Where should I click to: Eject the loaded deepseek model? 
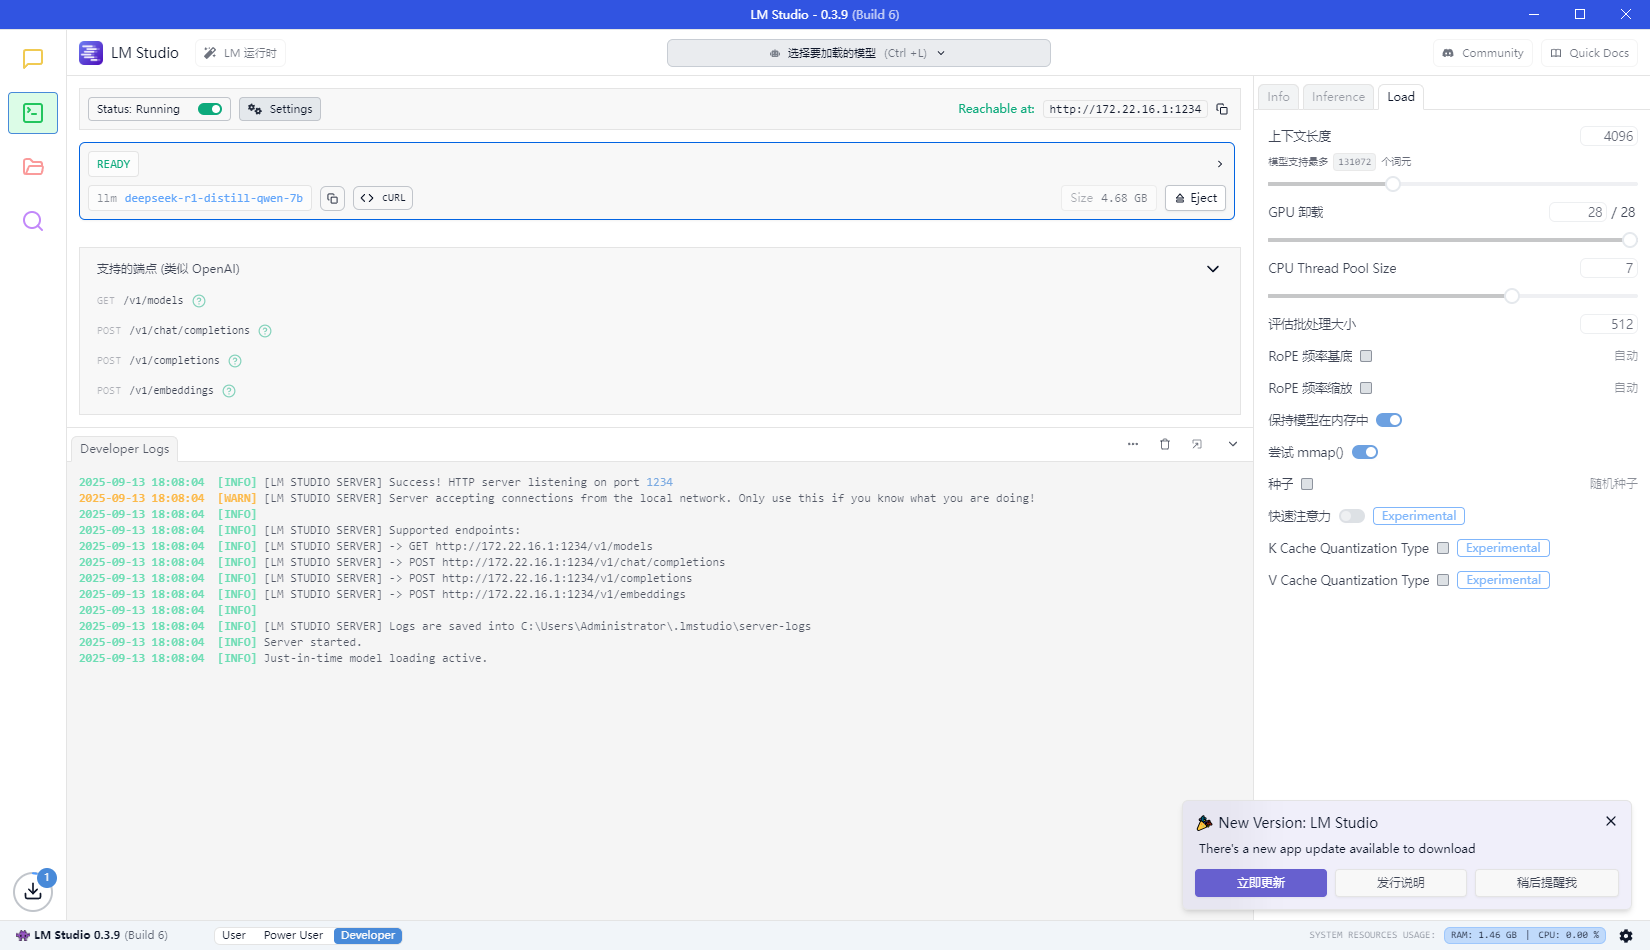[1195, 198]
